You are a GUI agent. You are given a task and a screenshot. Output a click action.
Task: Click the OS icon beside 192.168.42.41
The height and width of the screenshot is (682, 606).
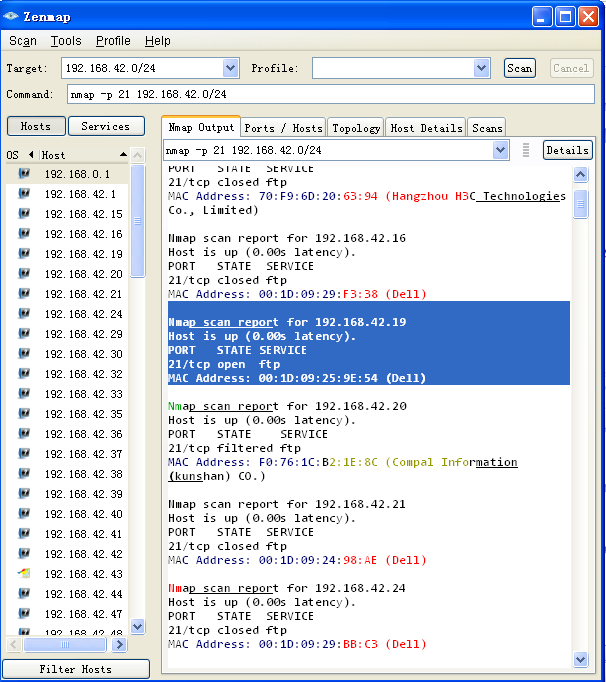(x=24, y=534)
